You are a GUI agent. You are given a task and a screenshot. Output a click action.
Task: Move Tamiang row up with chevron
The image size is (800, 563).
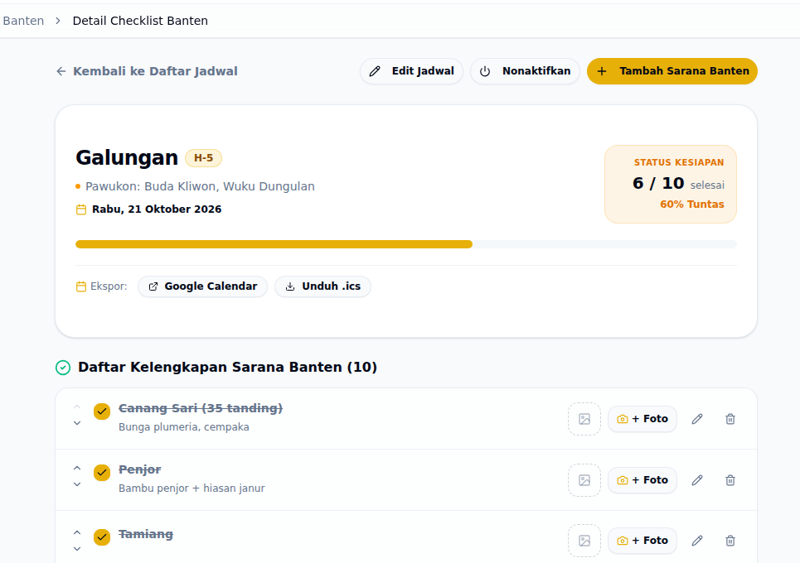[x=77, y=532]
